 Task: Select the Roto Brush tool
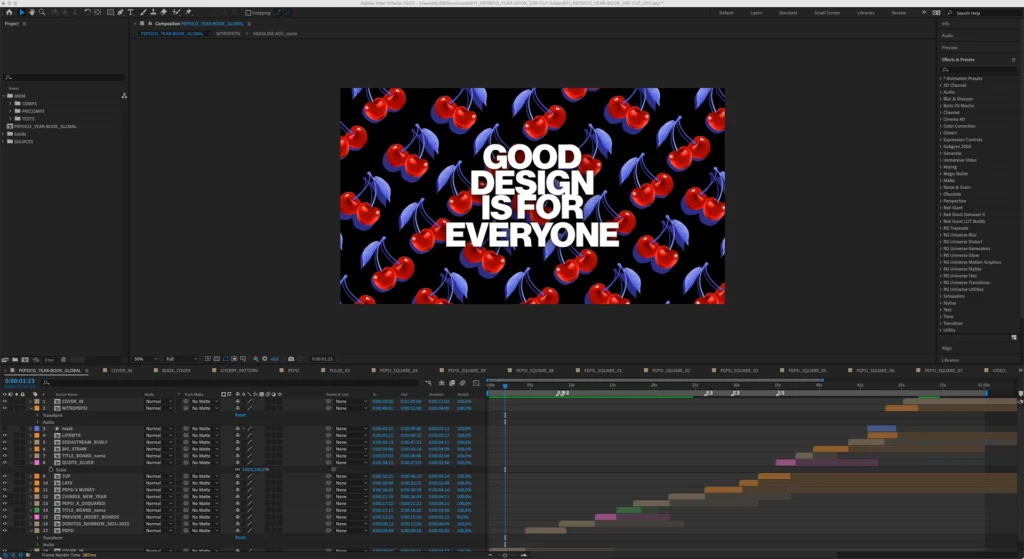pyautogui.click(x=176, y=12)
